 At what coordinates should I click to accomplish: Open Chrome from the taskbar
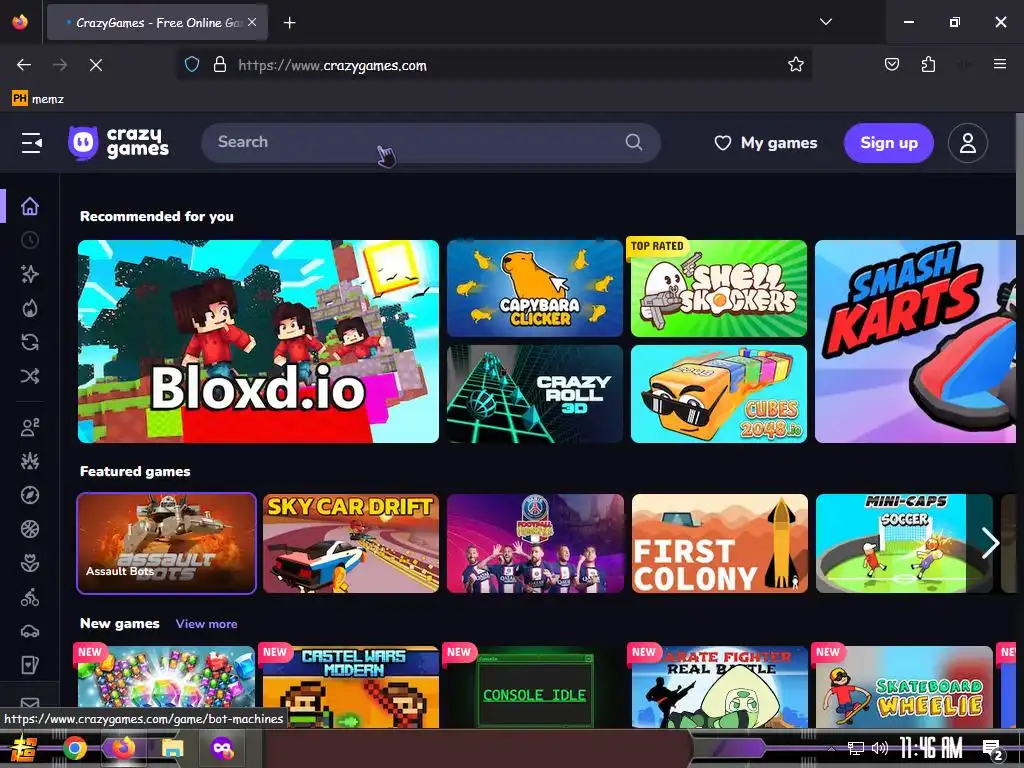[74, 748]
